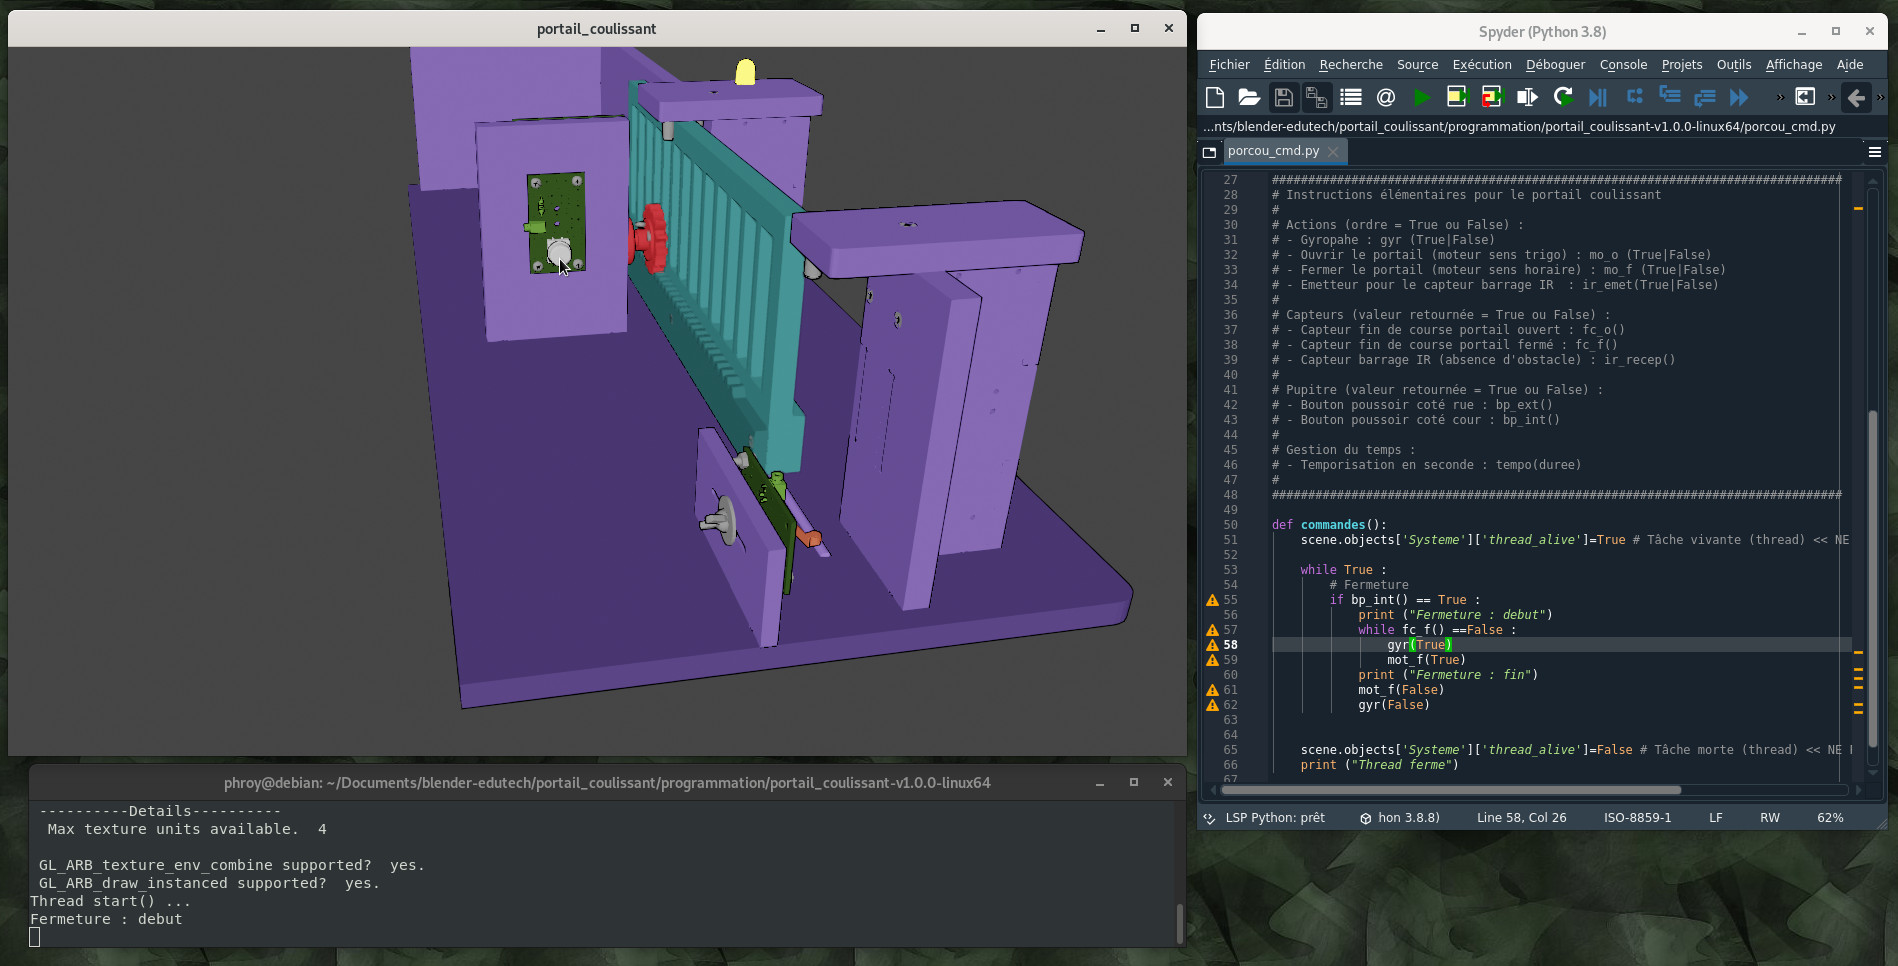
Task: Click the yellow gyrophare lamp in 3D view
Action: [x=745, y=72]
